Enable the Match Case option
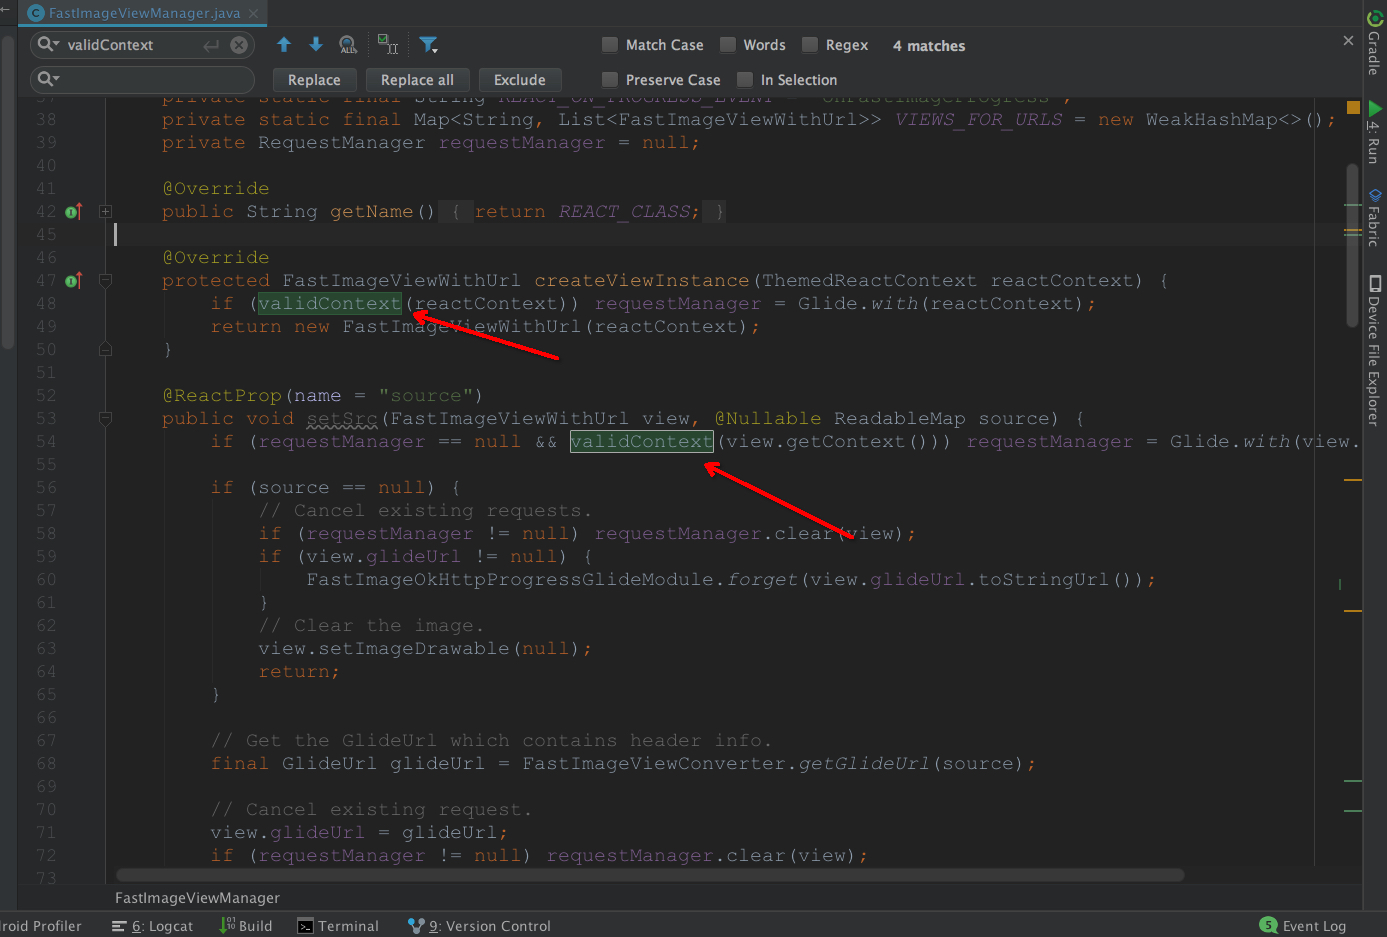Screen dimensions: 1387x937 coord(609,44)
